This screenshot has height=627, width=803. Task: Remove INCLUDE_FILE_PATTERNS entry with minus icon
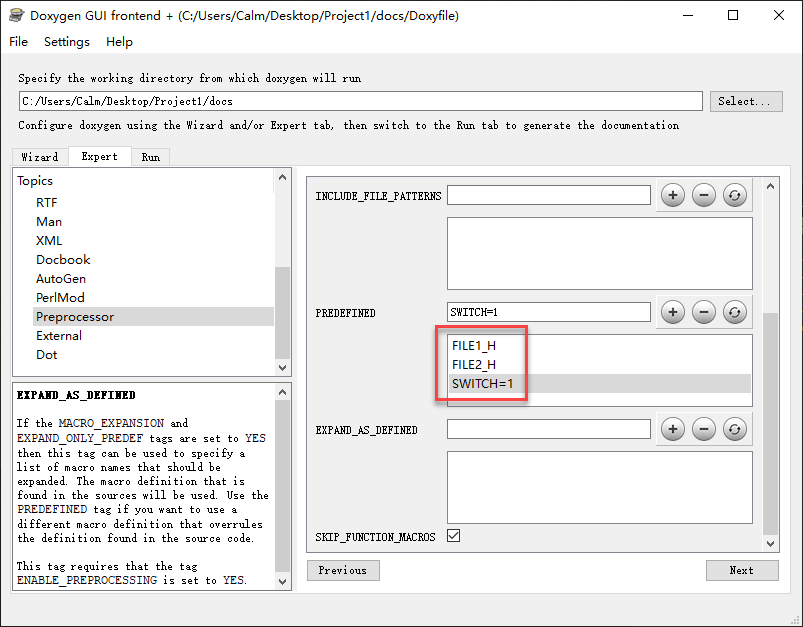(x=704, y=195)
